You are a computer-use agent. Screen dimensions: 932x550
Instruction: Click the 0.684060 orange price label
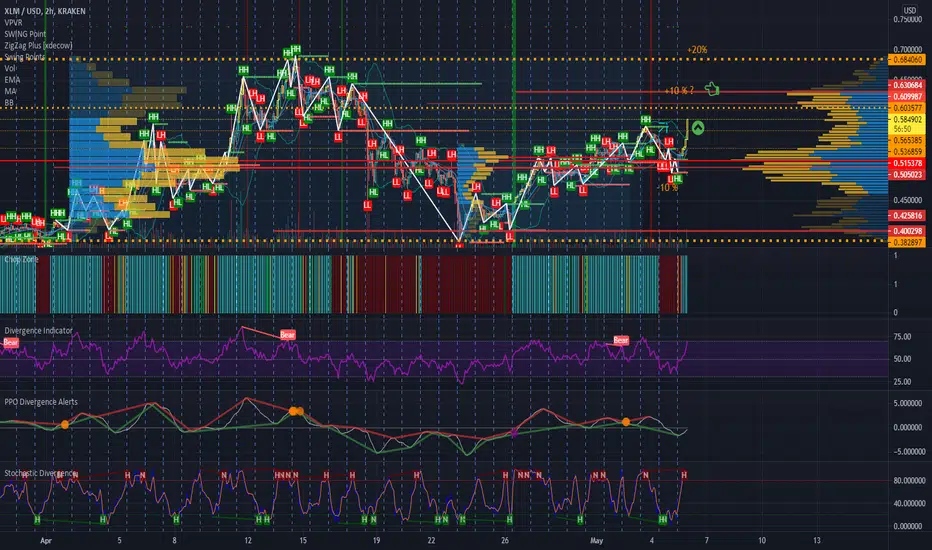(907, 59)
